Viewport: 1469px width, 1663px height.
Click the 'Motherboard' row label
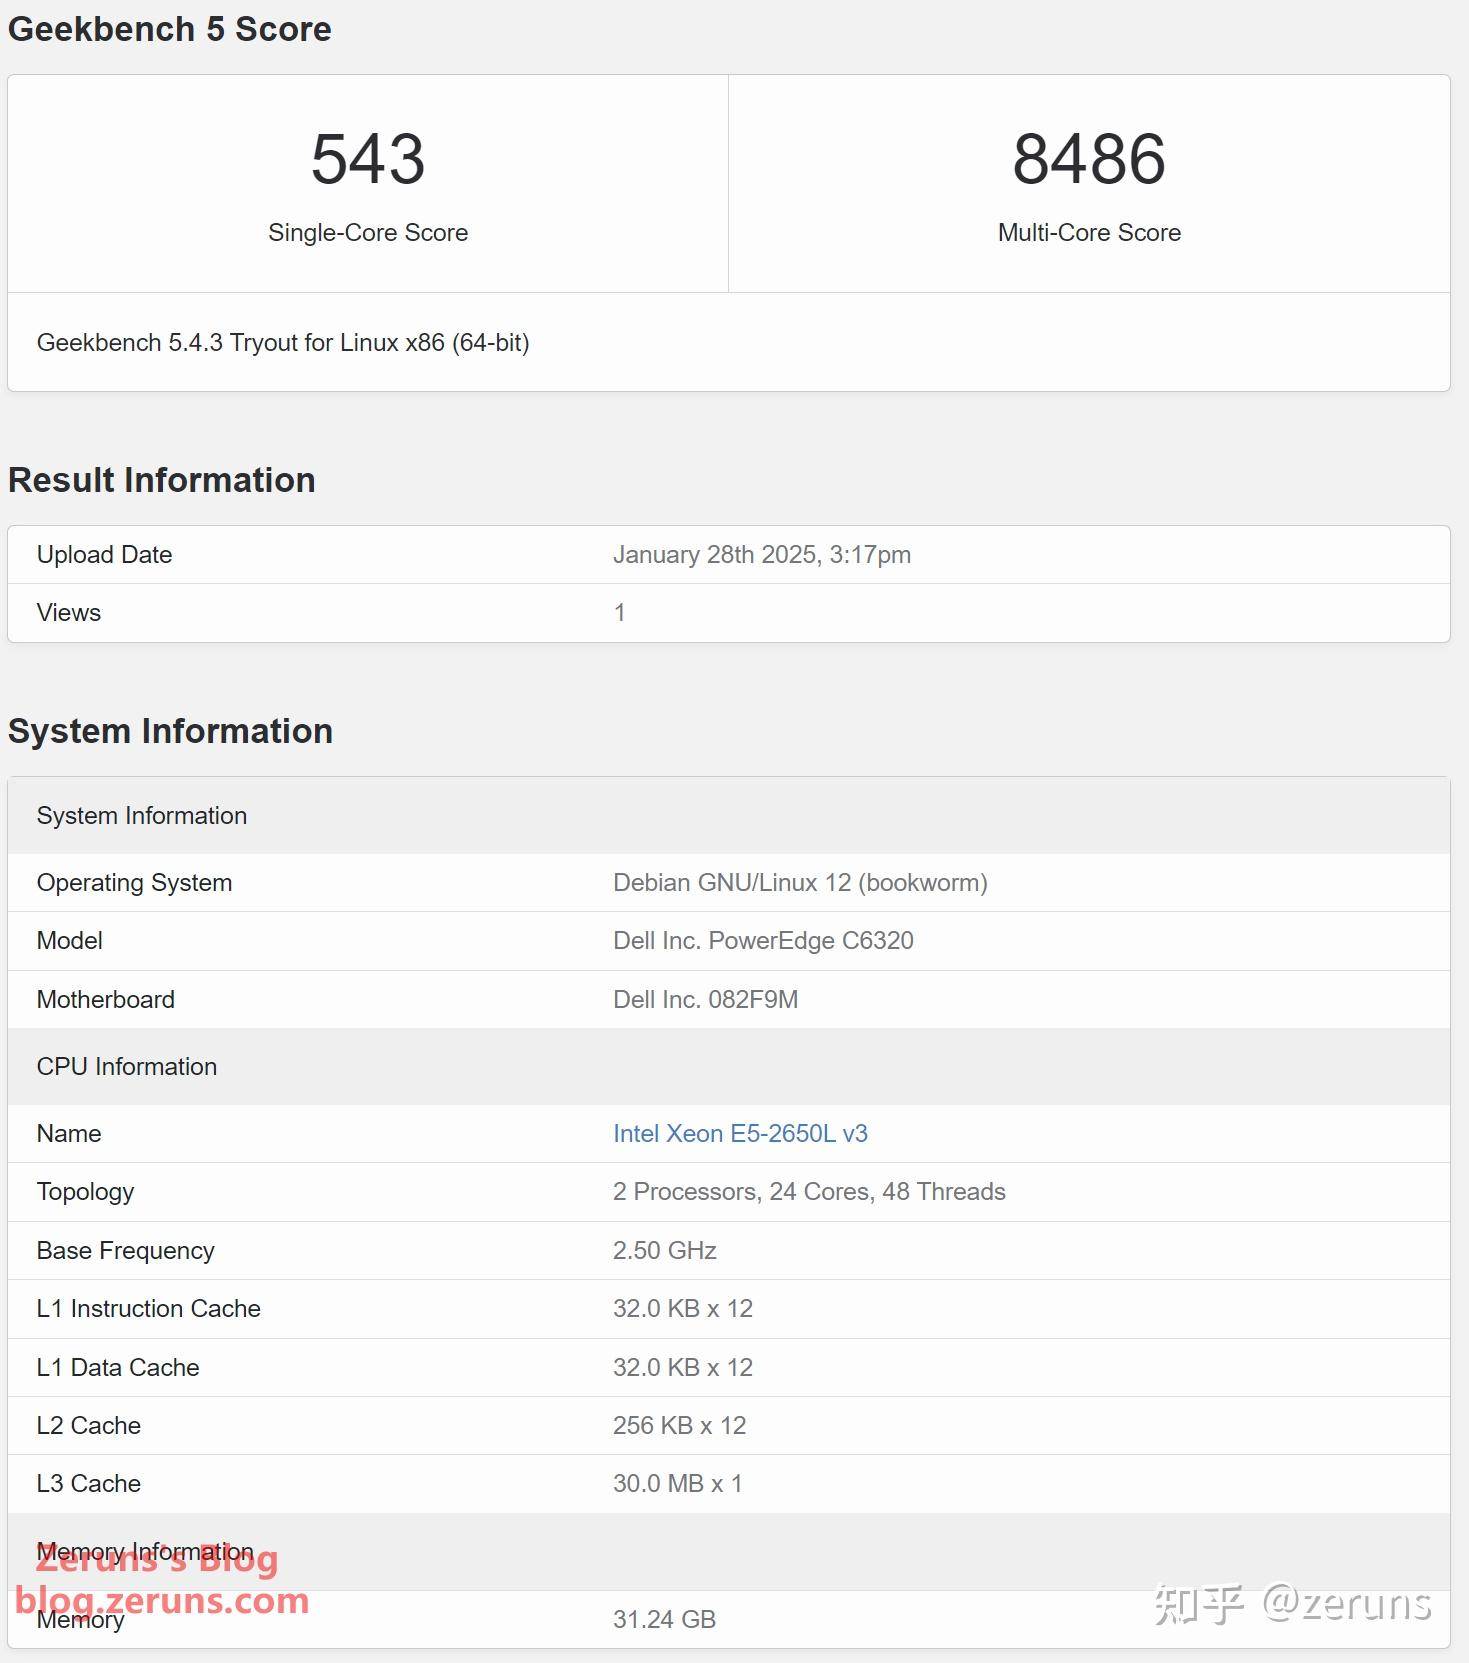(106, 1000)
